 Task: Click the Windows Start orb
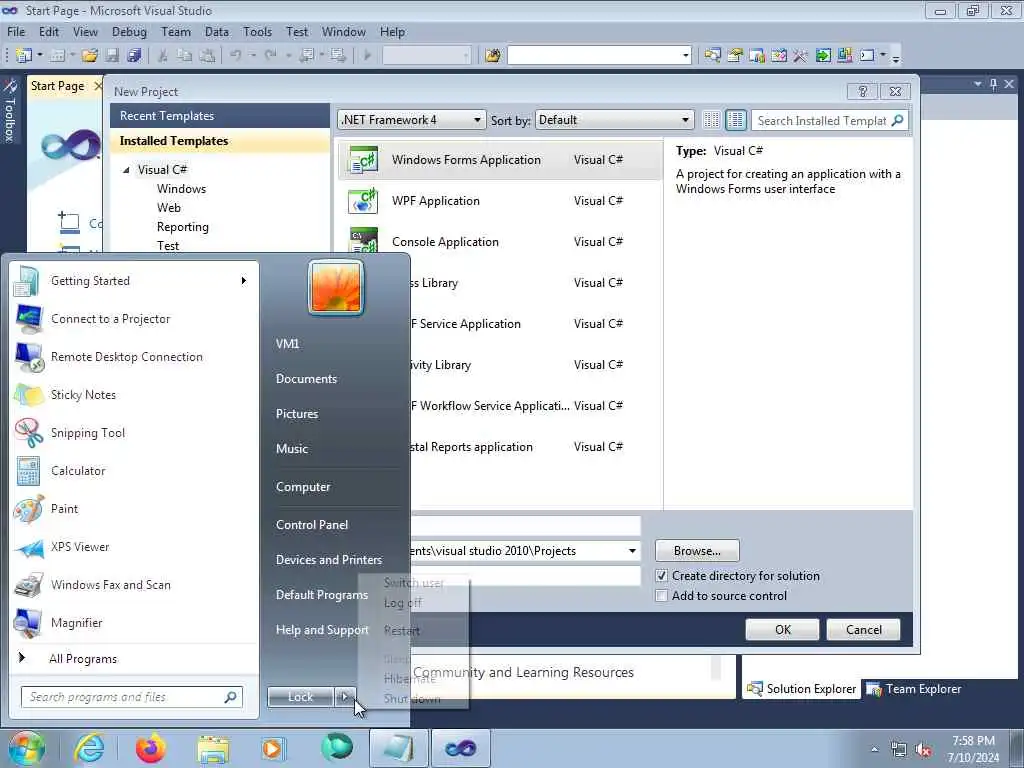click(26, 748)
